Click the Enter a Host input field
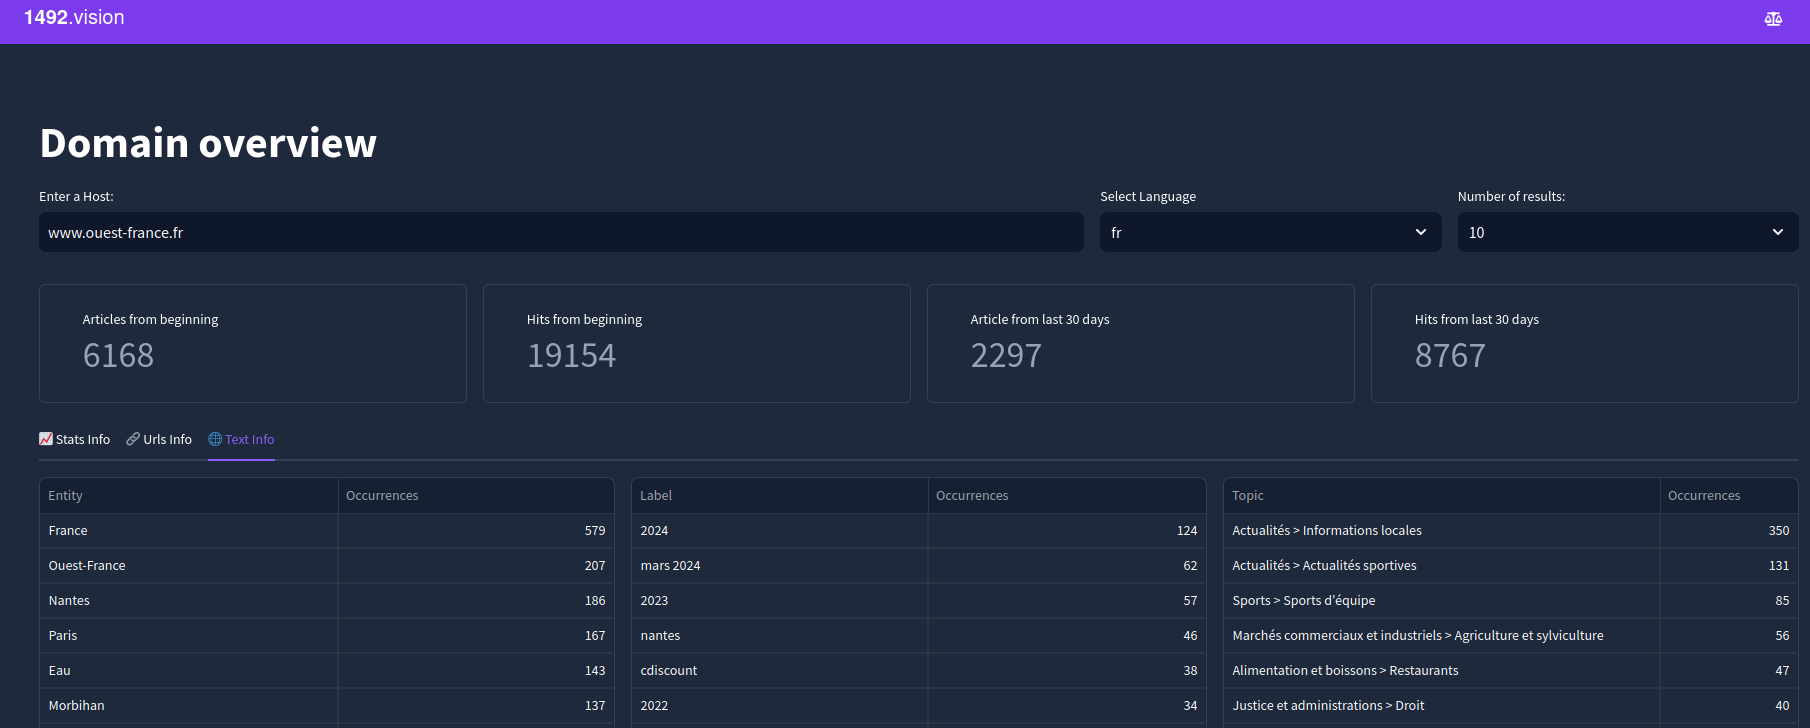This screenshot has height=728, width=1810. 560,232
